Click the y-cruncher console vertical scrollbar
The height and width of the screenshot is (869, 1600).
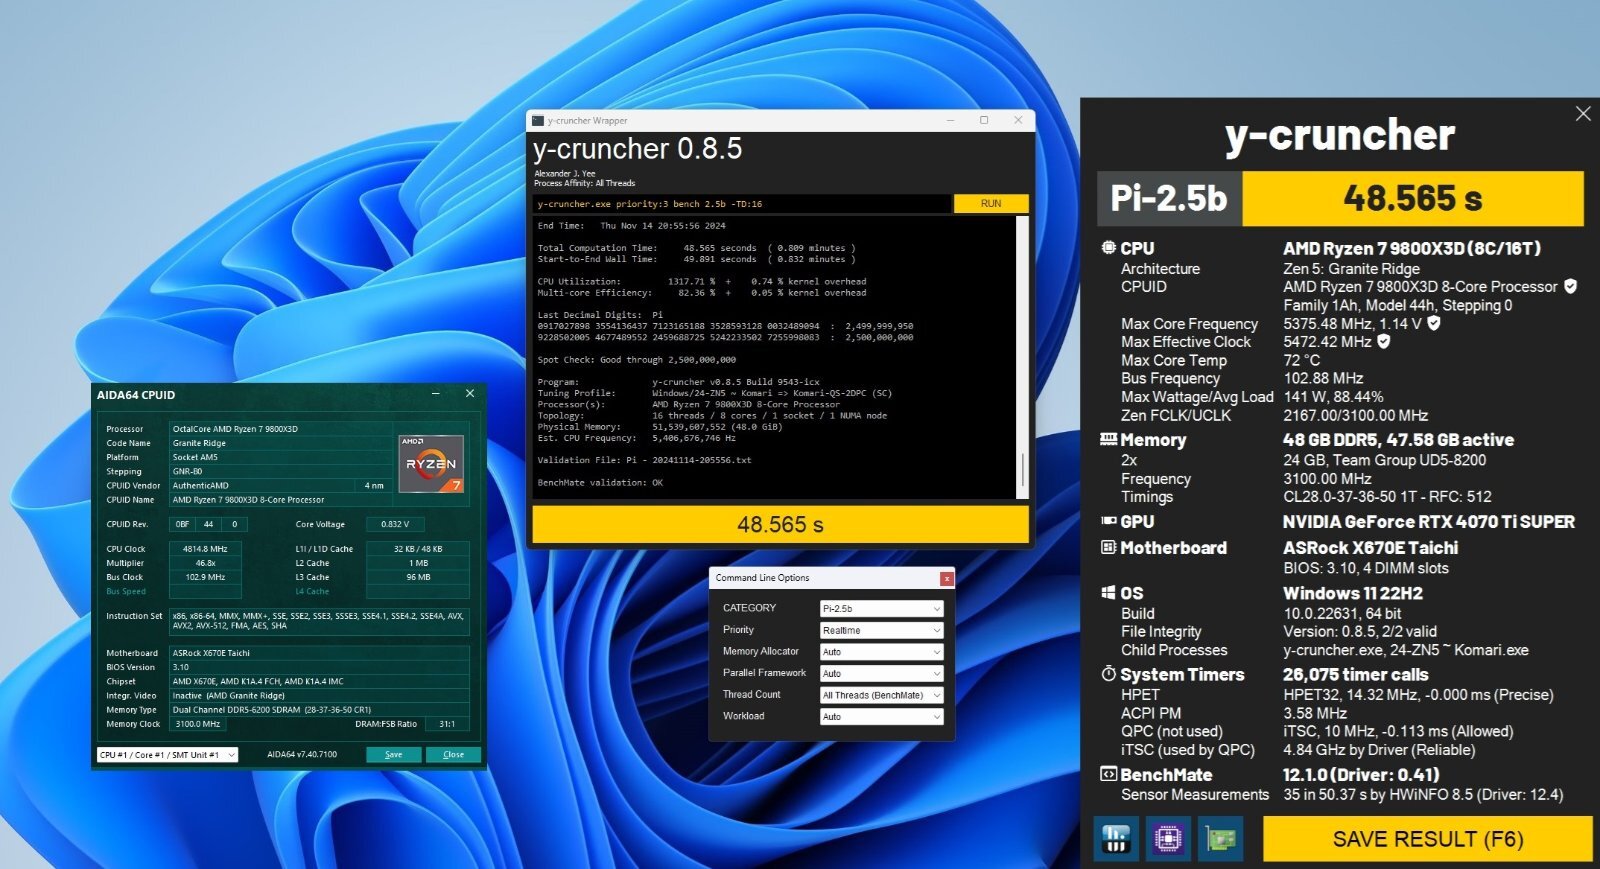(x=1023, y=357)
